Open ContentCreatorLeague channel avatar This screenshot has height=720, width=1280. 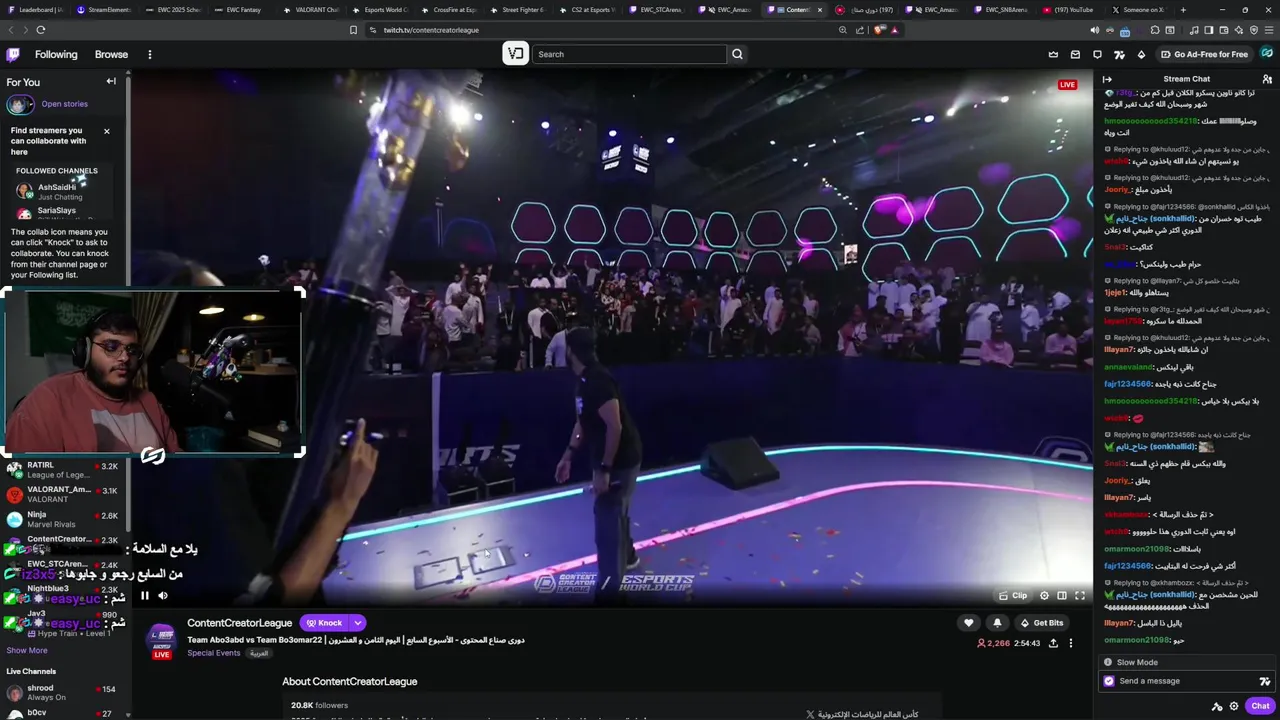(161, 640)
